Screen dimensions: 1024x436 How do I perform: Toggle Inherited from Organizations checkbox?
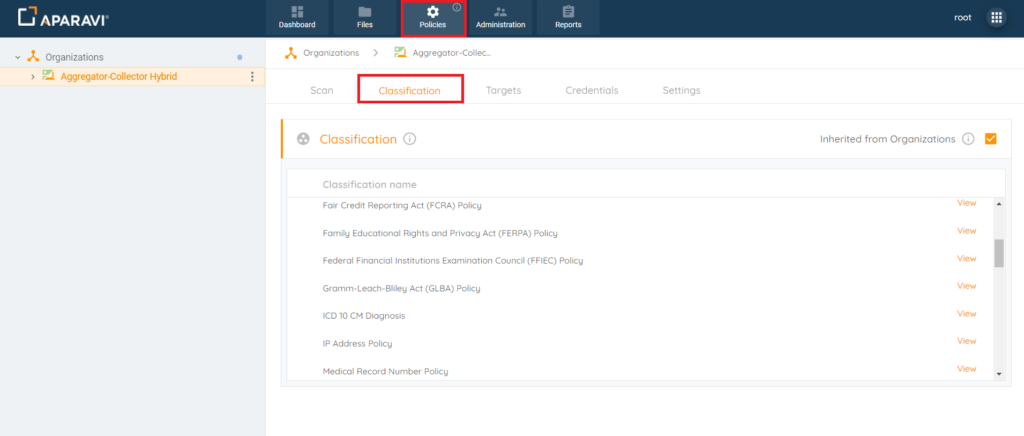[991, 139]
